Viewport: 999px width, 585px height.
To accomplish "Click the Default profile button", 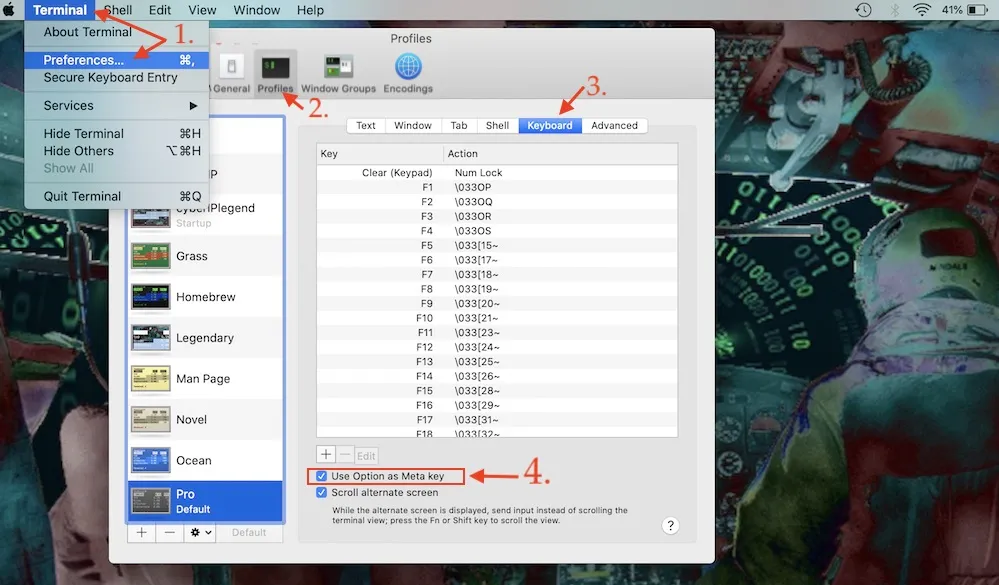I will (x=249, y=532).
